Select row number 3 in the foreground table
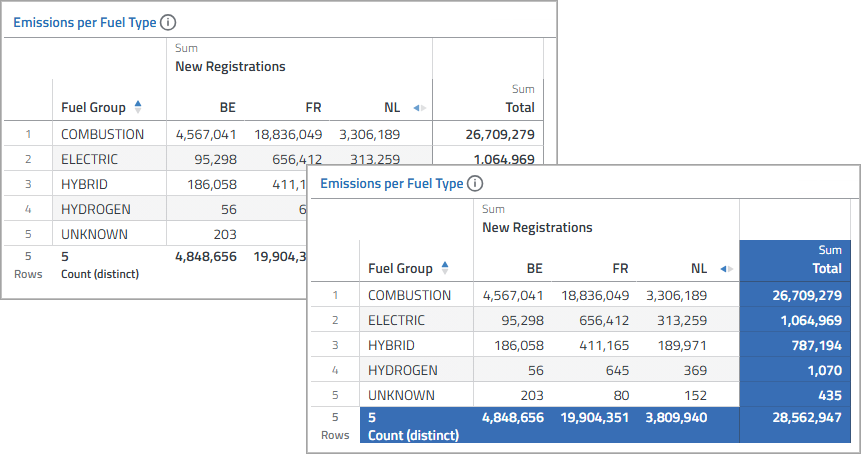Viewport: 861px width, 454px height. (x=336, y=345)
